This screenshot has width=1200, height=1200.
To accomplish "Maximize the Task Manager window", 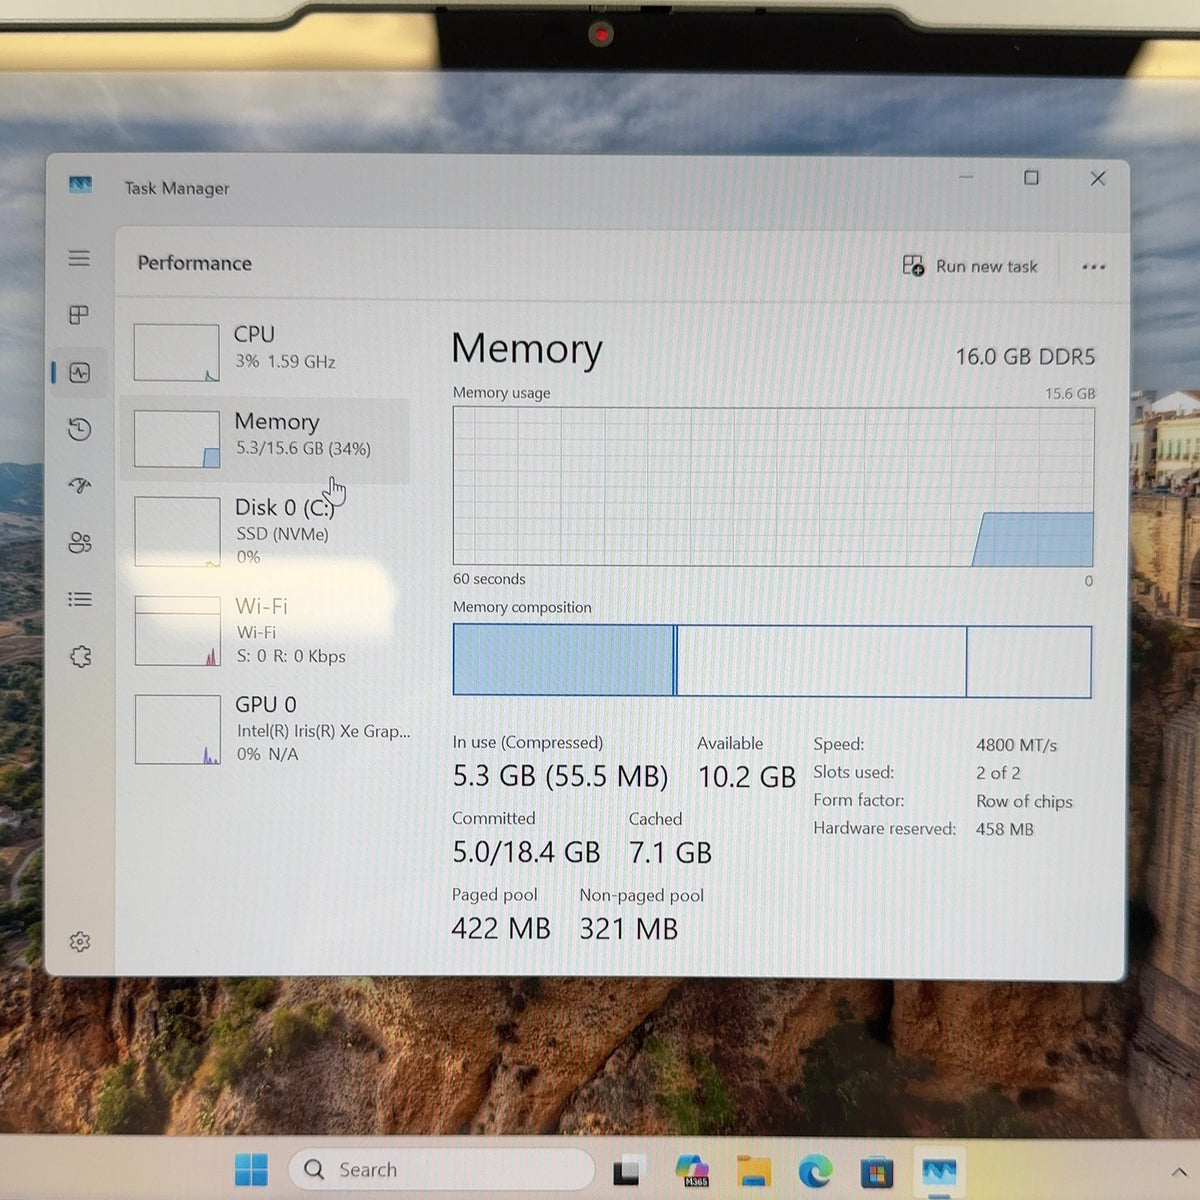I will [x=1031, y=178].
